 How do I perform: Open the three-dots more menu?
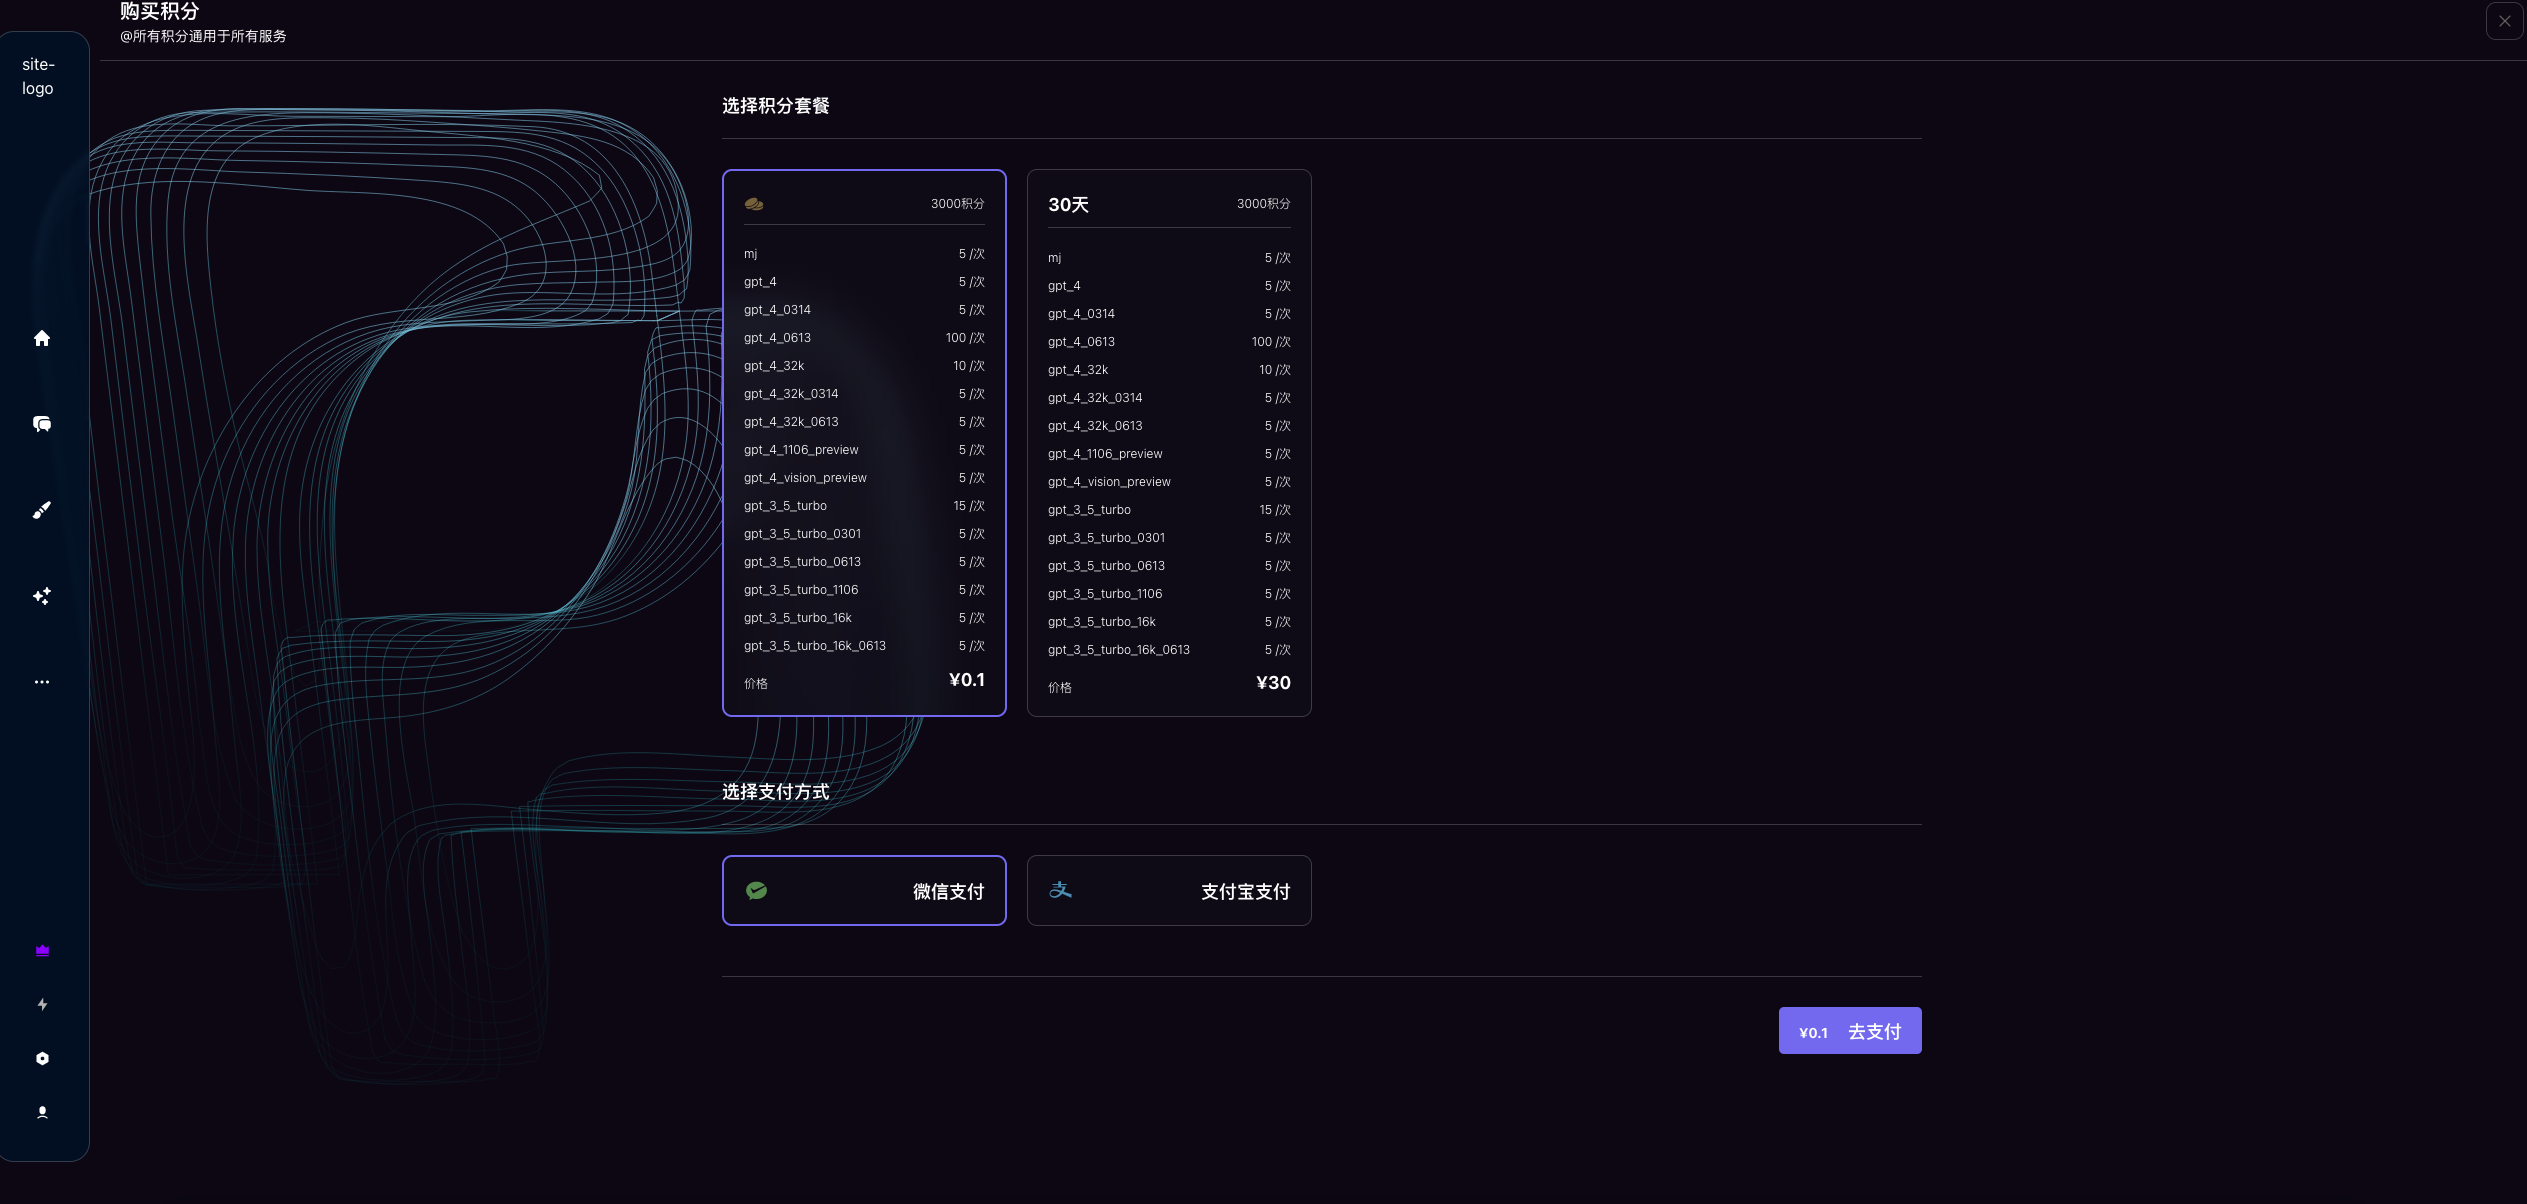42,682
